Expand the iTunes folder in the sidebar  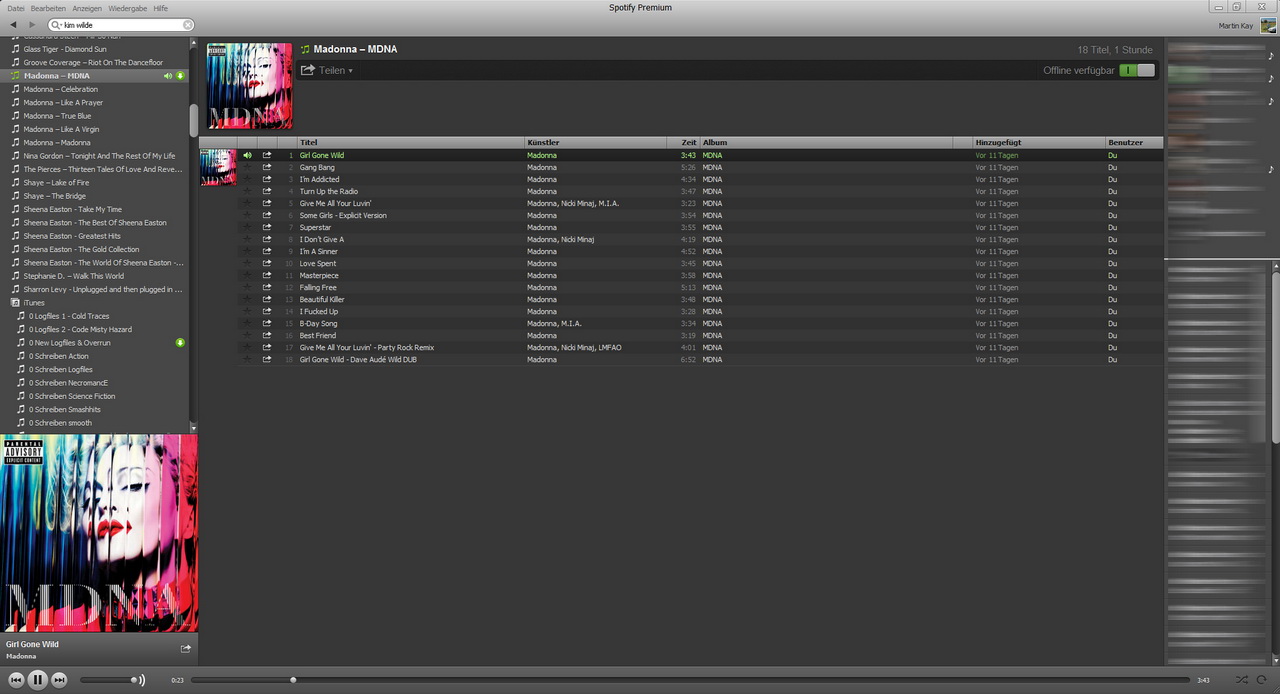pos(15,303)
